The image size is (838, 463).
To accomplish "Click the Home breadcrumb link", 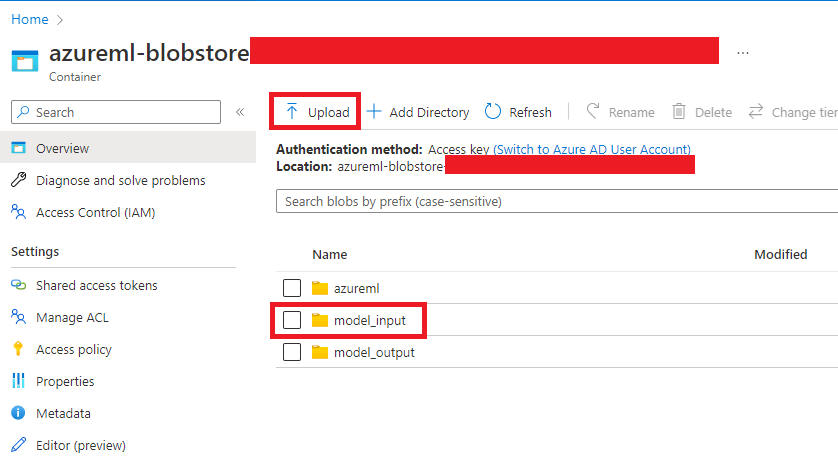I will click(30, 19).
